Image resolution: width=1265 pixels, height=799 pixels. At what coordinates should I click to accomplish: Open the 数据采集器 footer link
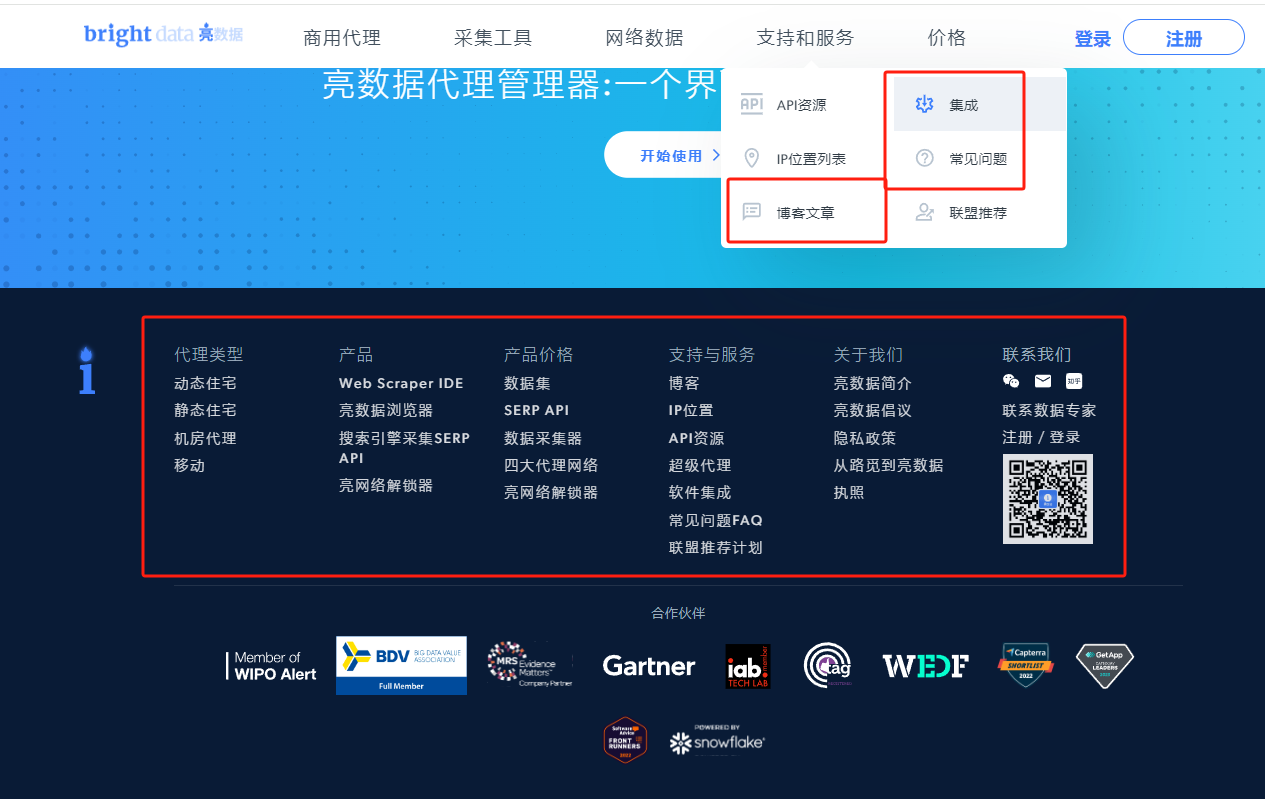[x=543, y=438]
